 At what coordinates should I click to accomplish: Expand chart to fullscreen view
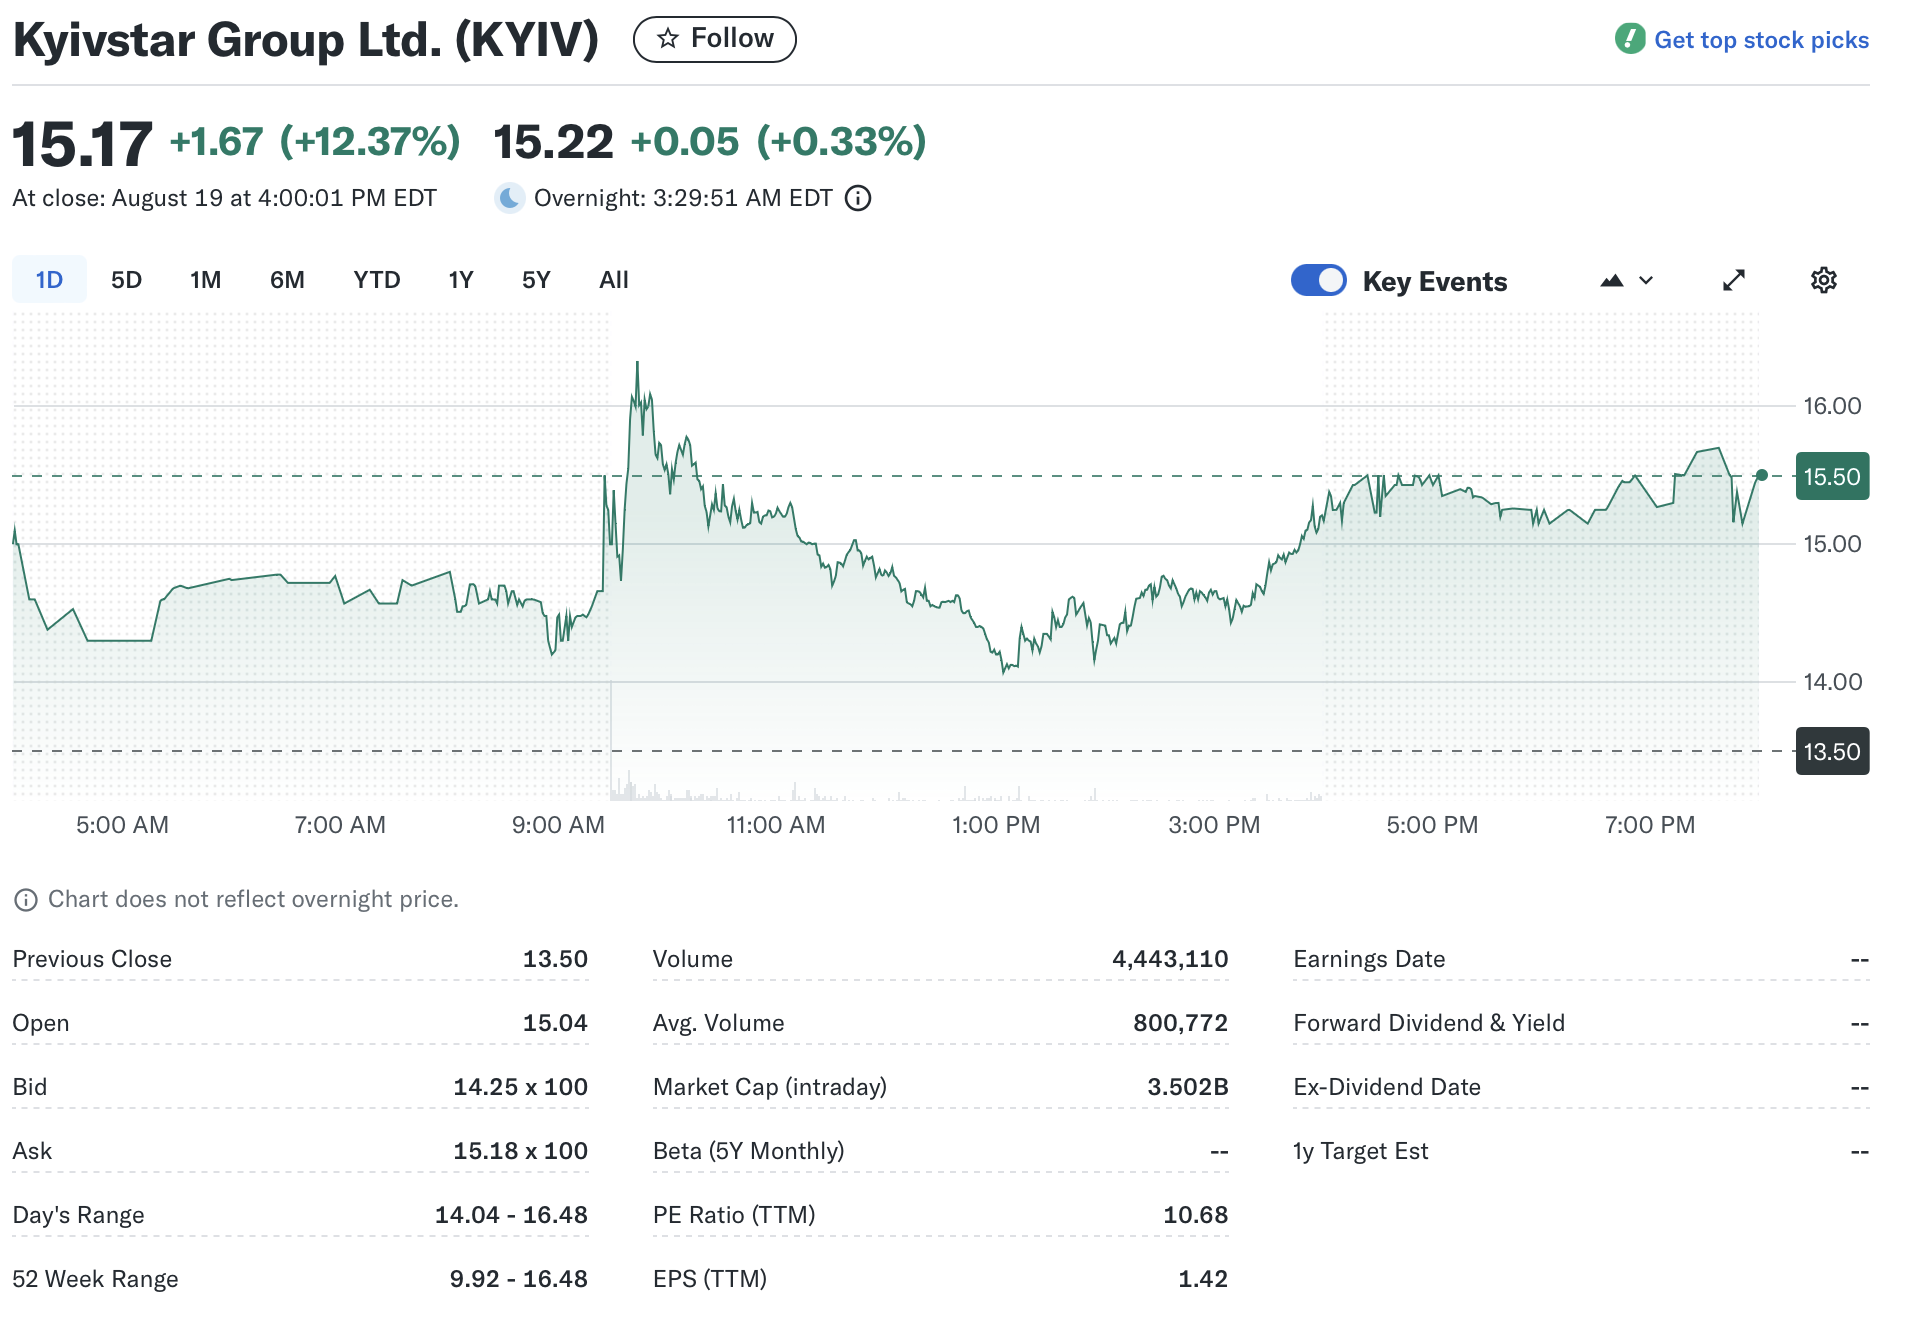pyautogui.click(x=1733, y=281)
